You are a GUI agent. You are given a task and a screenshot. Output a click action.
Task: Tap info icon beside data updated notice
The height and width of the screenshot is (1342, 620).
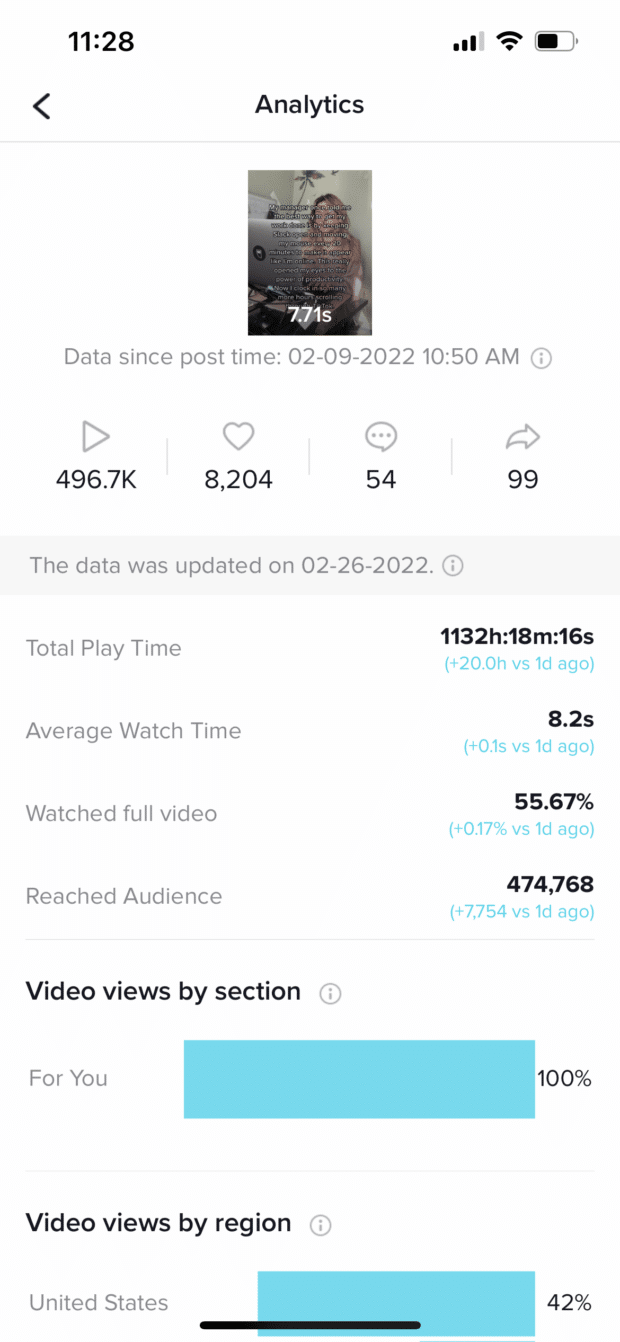(452, 566)
